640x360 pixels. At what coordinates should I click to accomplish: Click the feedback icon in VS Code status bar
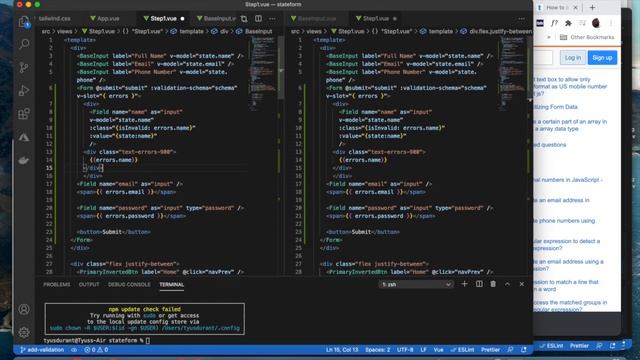coord(510,350)
